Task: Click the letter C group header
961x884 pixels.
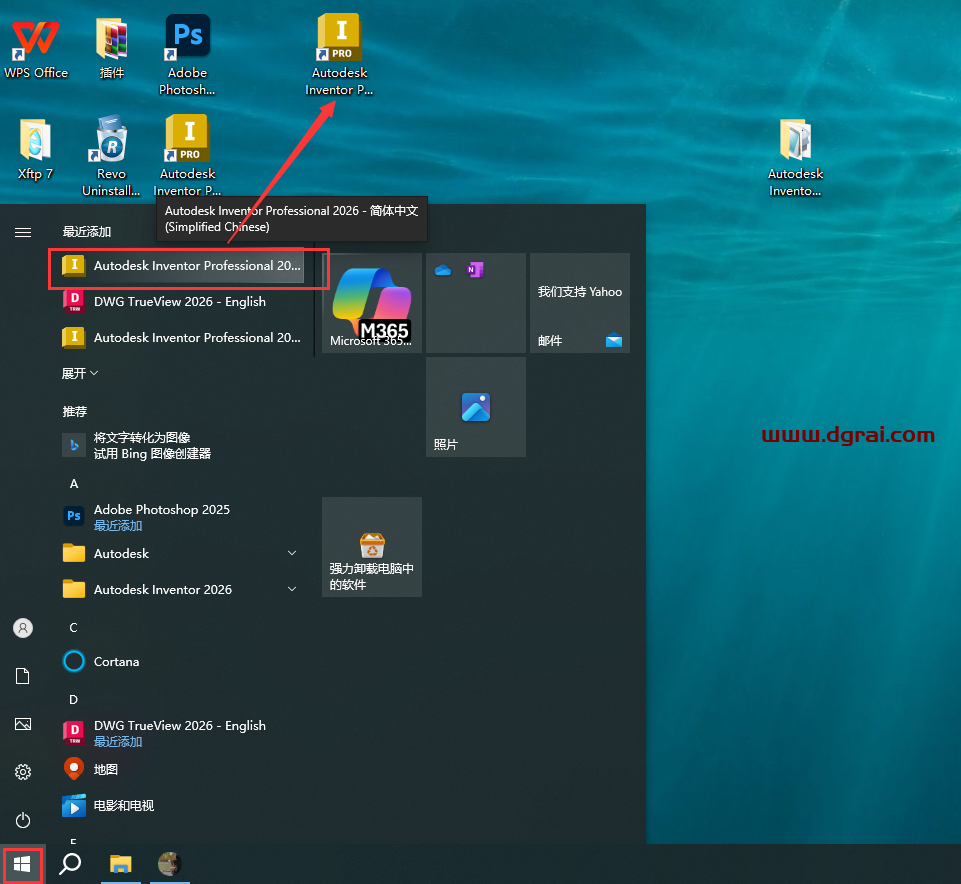Action: 74,628
